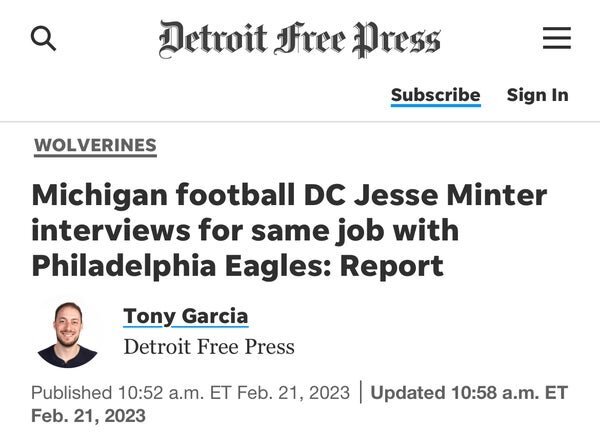
Task: Open search with the magnifying glass icon
Action: (x=43, y=39)
